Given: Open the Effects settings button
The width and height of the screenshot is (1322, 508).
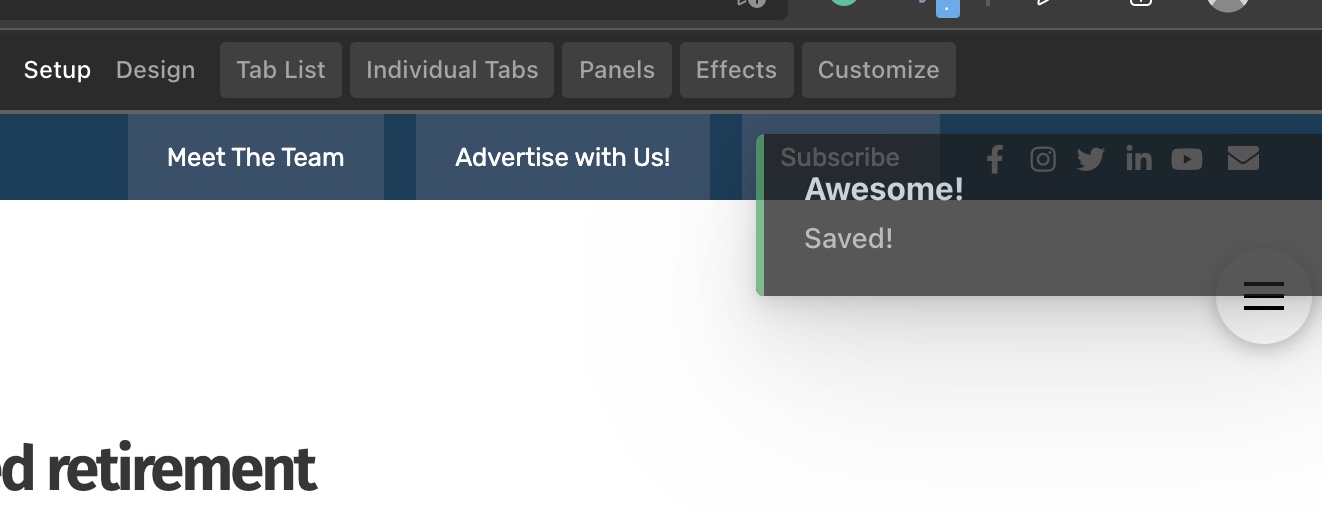Looking at the screenshot, I should pos(736,70).
